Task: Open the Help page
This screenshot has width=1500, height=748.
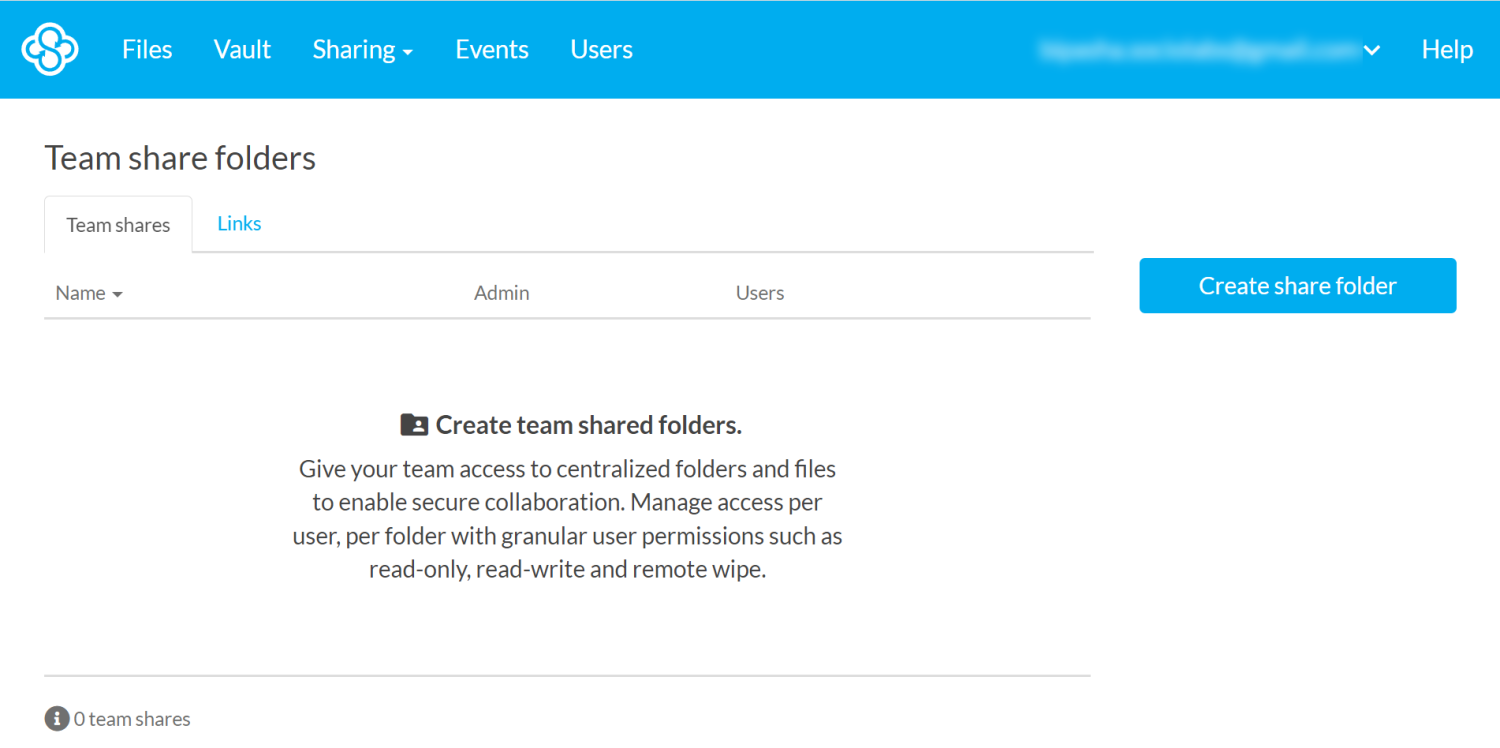Action: (1447, 48)
